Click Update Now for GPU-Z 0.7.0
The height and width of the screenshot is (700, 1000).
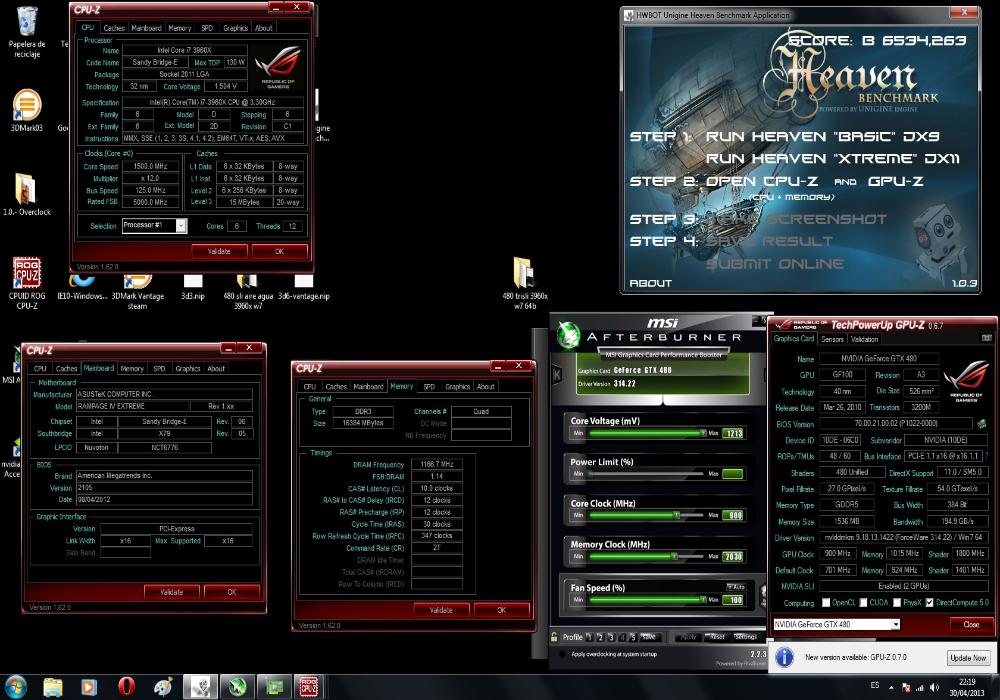coord(968,657)
